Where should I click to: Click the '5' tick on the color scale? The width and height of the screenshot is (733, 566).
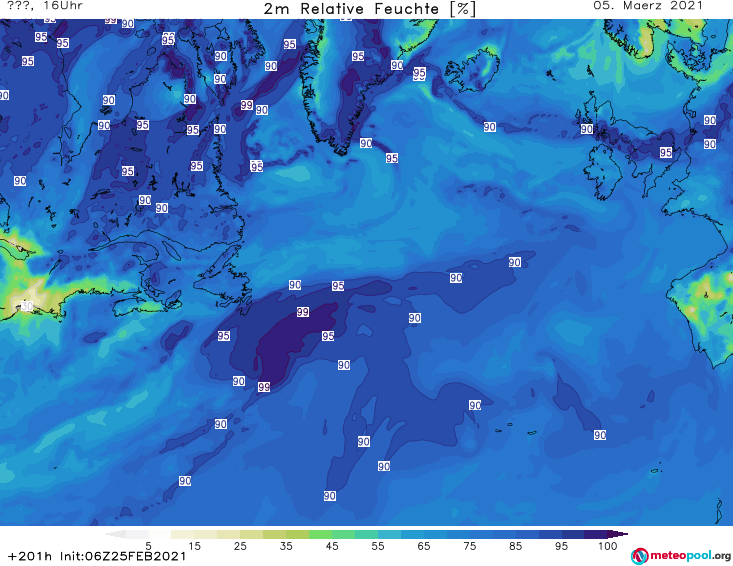point(148,546)
